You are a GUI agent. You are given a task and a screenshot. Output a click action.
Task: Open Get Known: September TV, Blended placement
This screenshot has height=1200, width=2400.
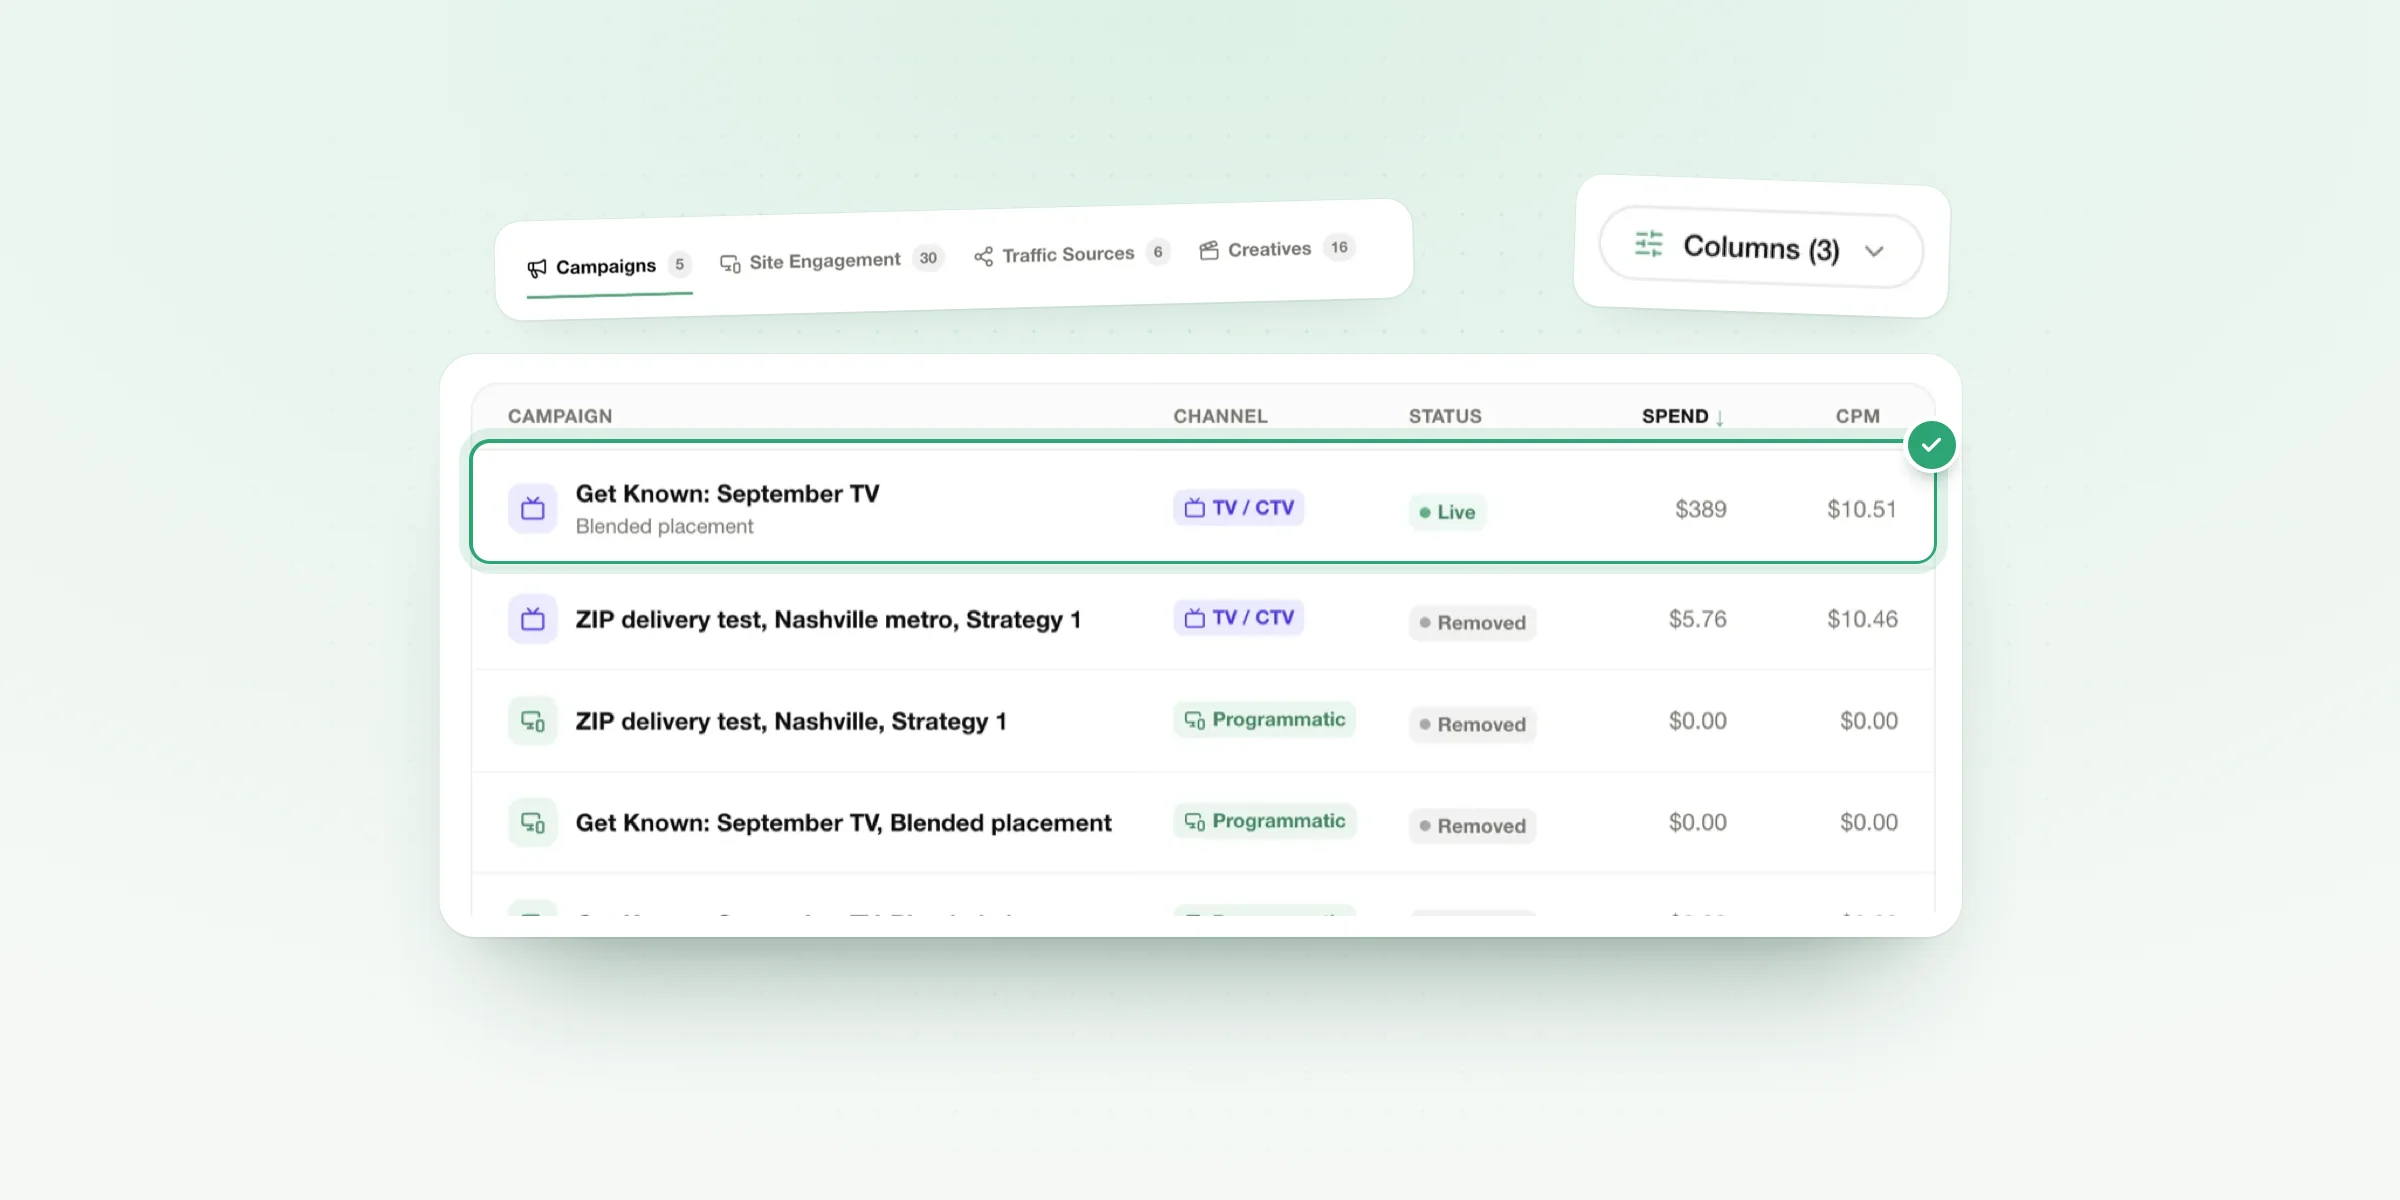843,823
